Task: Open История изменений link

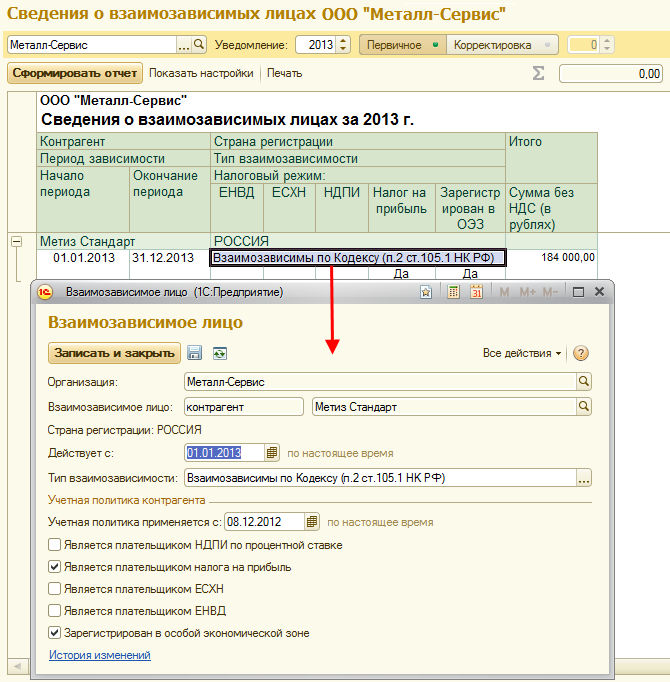Action: coord(100,655)
